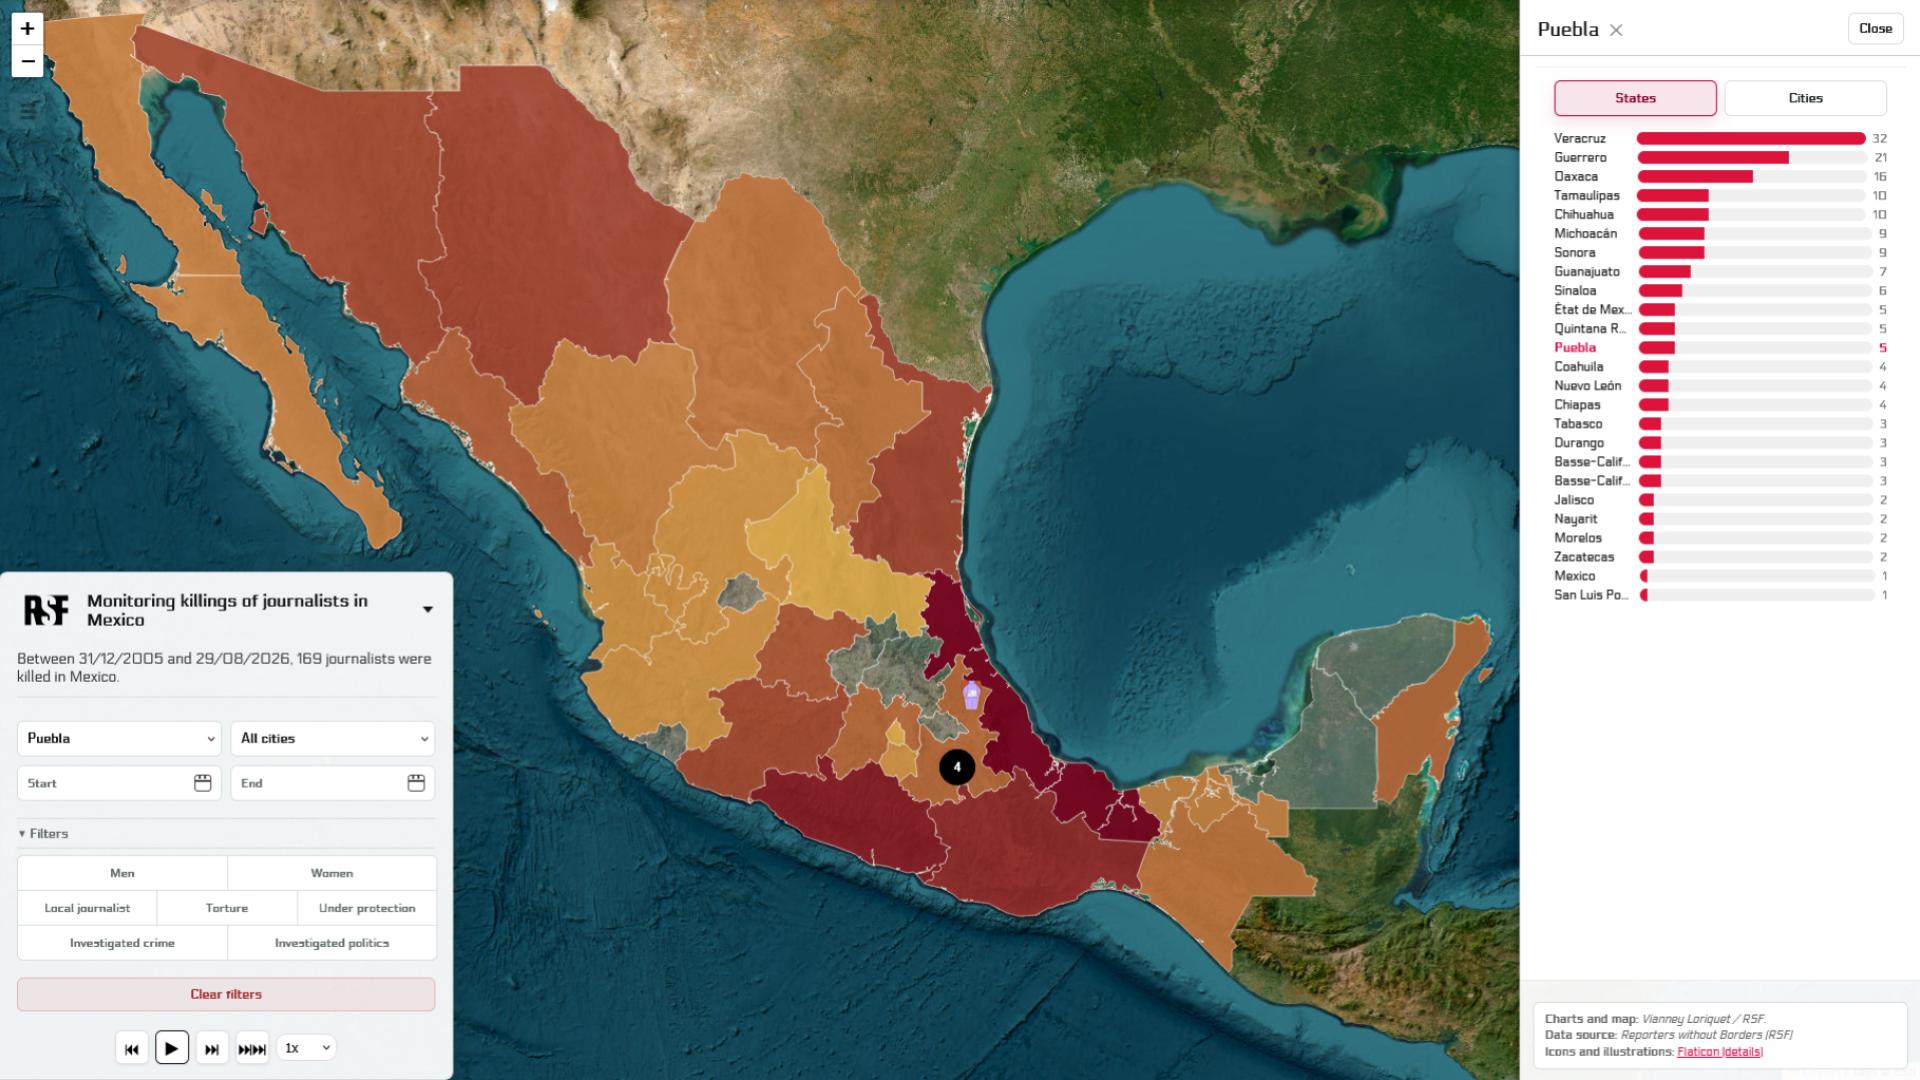Click the Veracruz bar in the chart
The image size is (1920, 1080).
tap(1751, 138)
